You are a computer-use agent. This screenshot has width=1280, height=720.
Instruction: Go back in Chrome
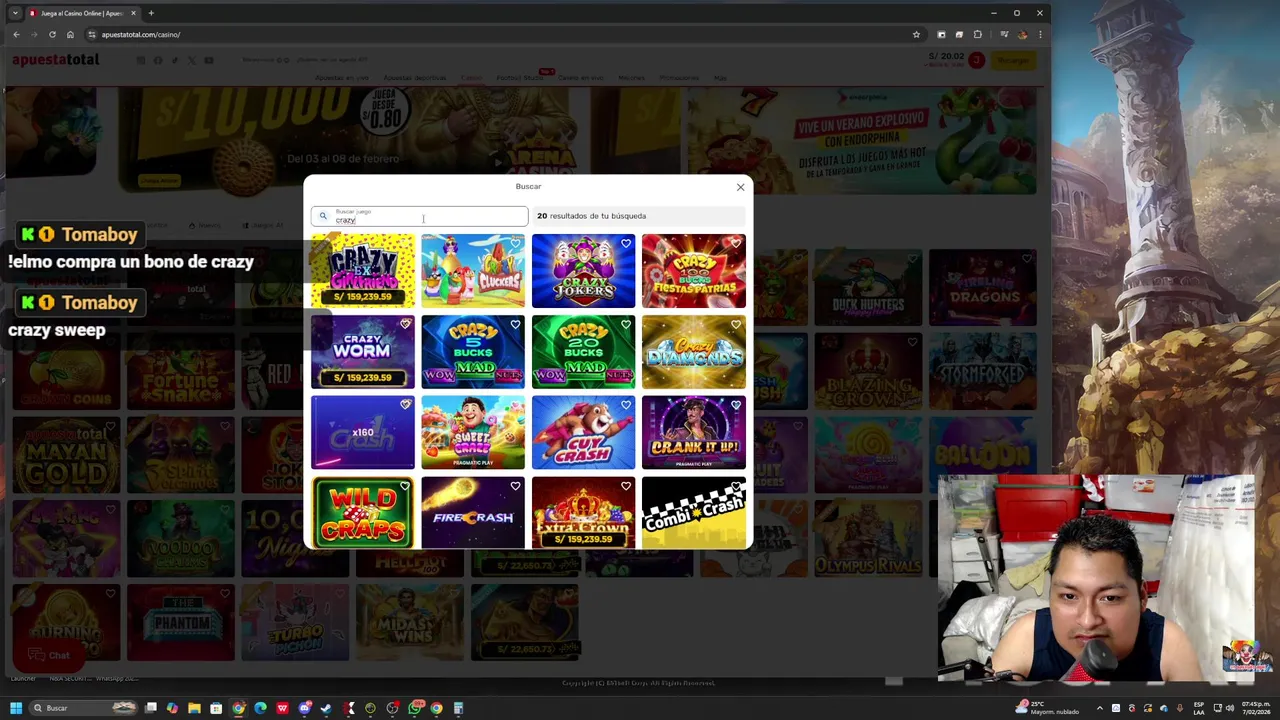coord(16,34)
